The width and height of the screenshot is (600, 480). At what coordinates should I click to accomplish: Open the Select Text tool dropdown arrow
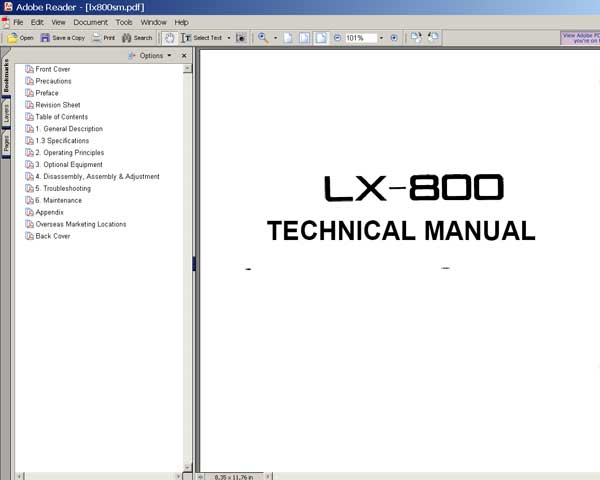coord(229,38)
